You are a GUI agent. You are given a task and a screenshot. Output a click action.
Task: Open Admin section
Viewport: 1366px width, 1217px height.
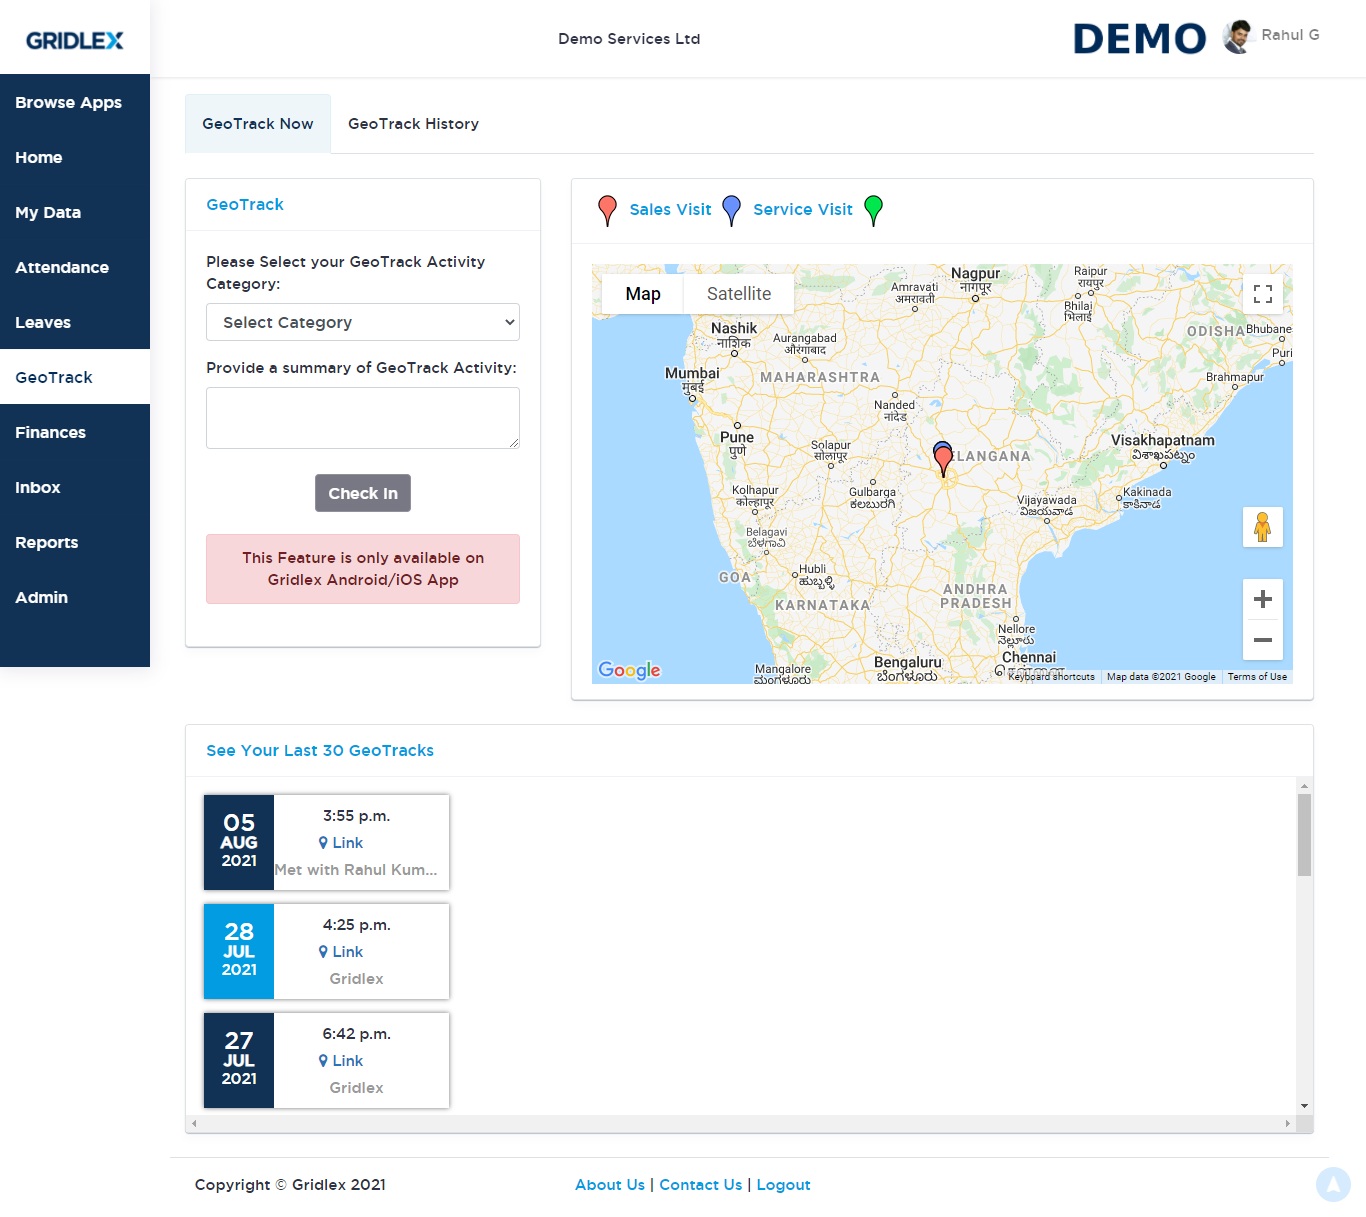click(x=75, y=597)
